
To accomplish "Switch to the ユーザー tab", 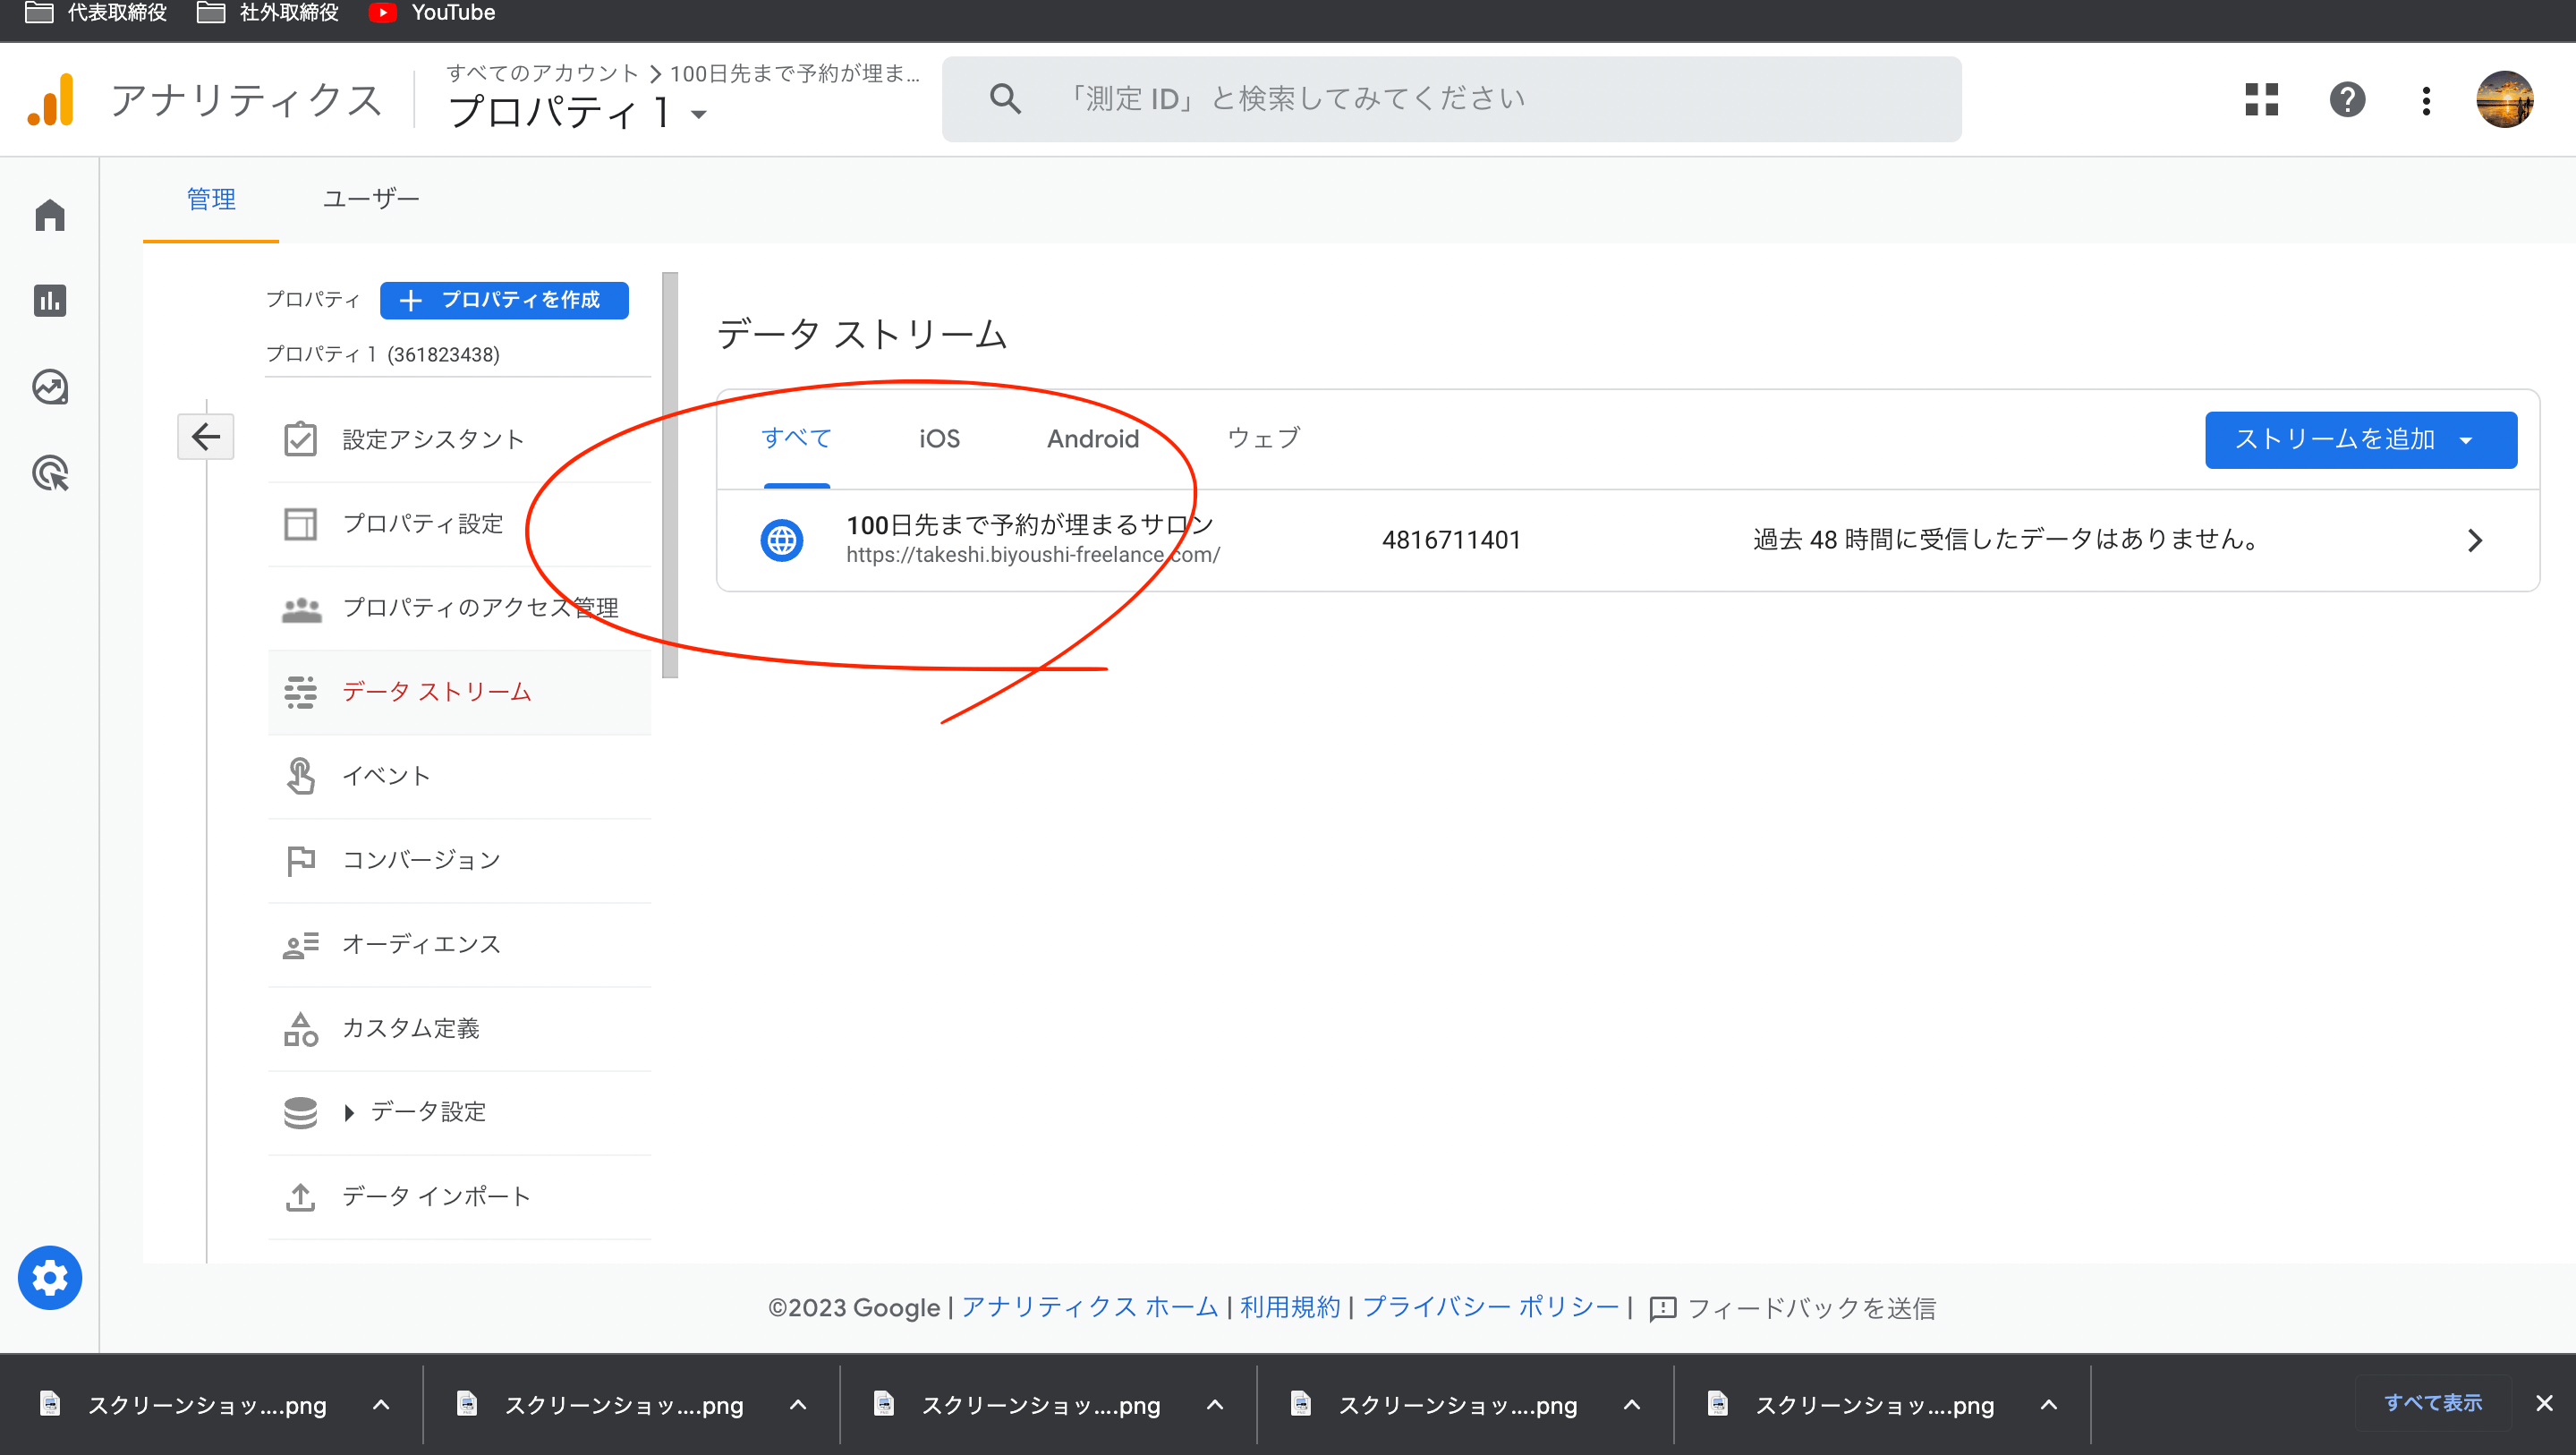I will (x=371, y=199).
